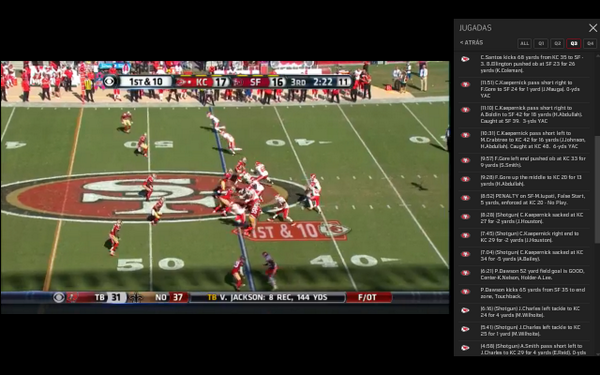
Task: Open play 'P.Dawson kicks 65 yards from SF 35'
Action: click(x=524, y=293)
